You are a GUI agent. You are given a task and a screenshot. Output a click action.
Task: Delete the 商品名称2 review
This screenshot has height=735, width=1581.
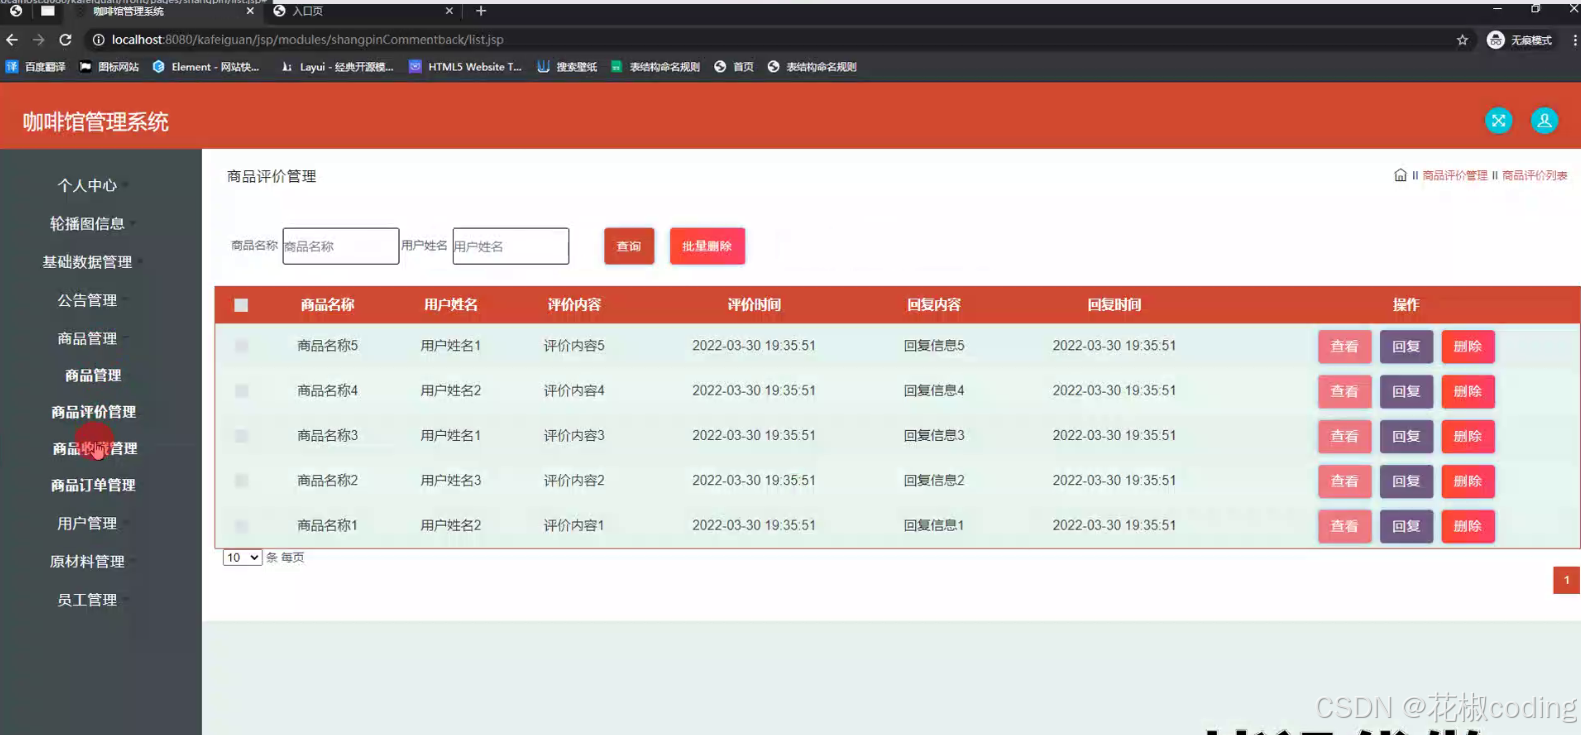(x=1468, y=482)
